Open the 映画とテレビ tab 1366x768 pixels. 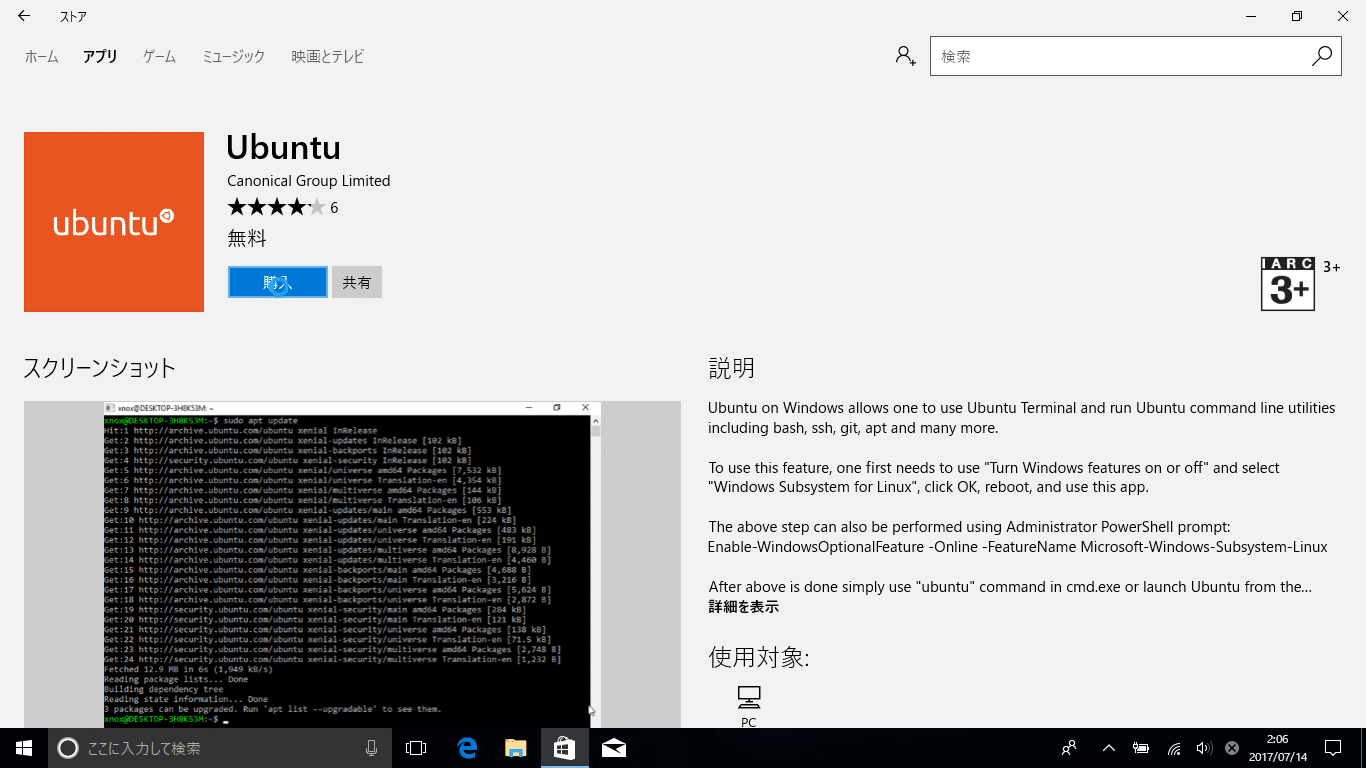(327, 57)
